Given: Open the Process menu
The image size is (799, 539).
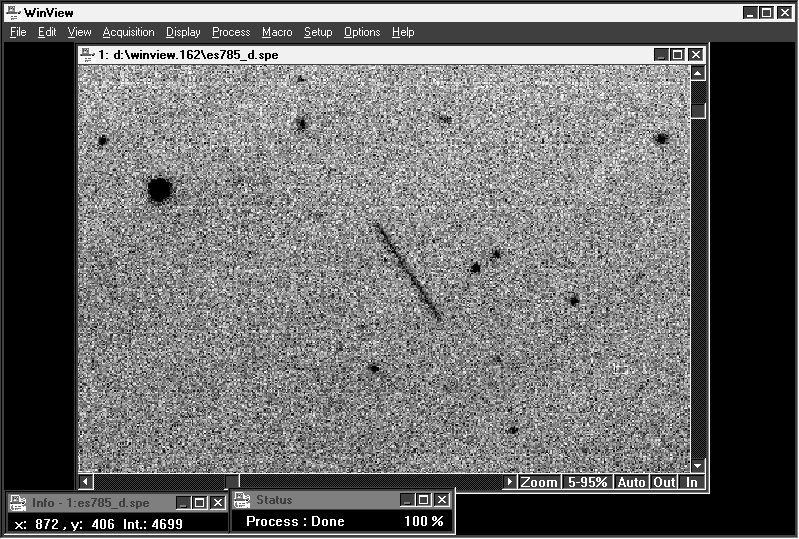Looking at the screenshot, I should [x=231, y=32].
